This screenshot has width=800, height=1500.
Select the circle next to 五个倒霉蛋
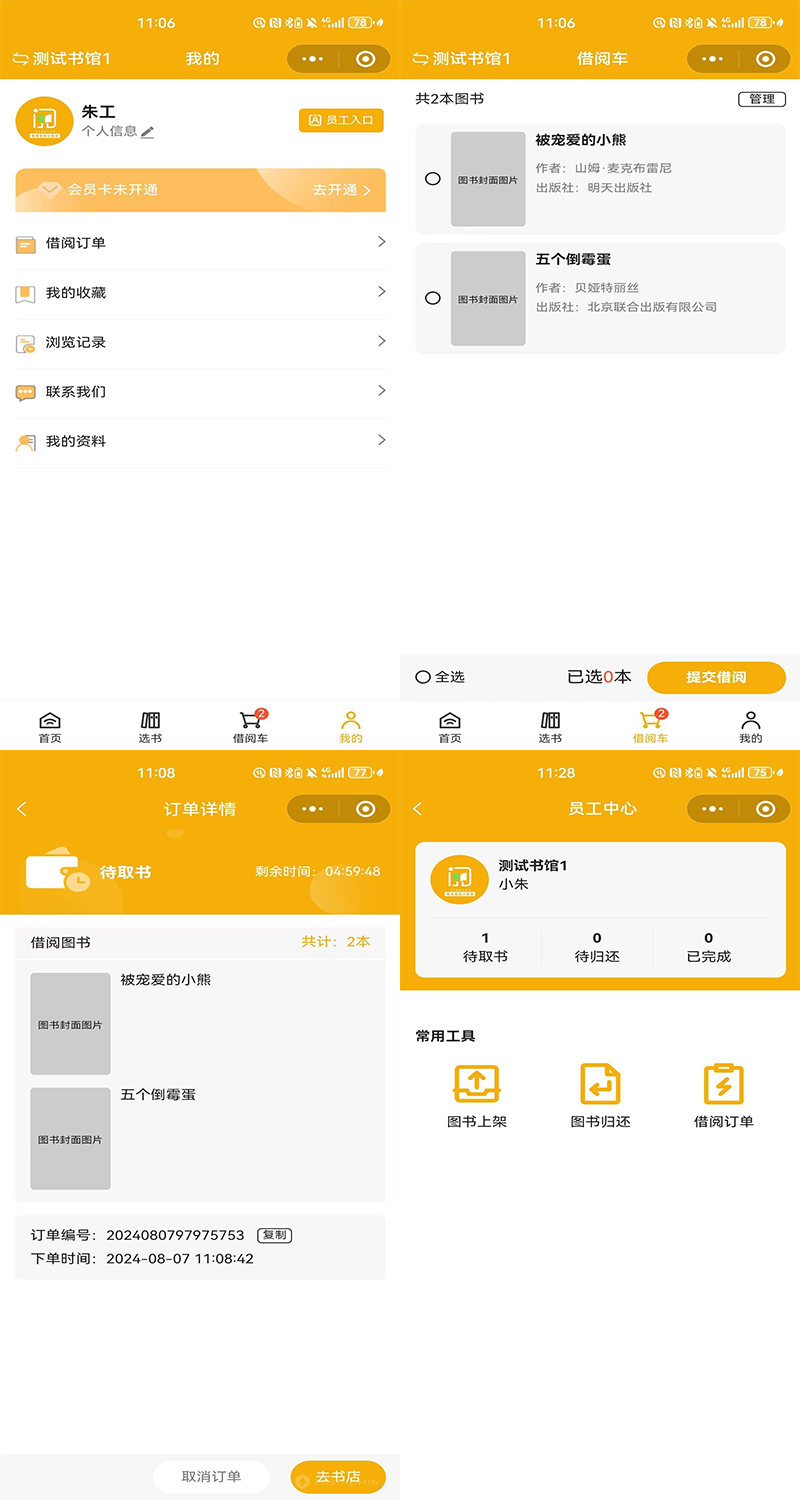[431, 297]
